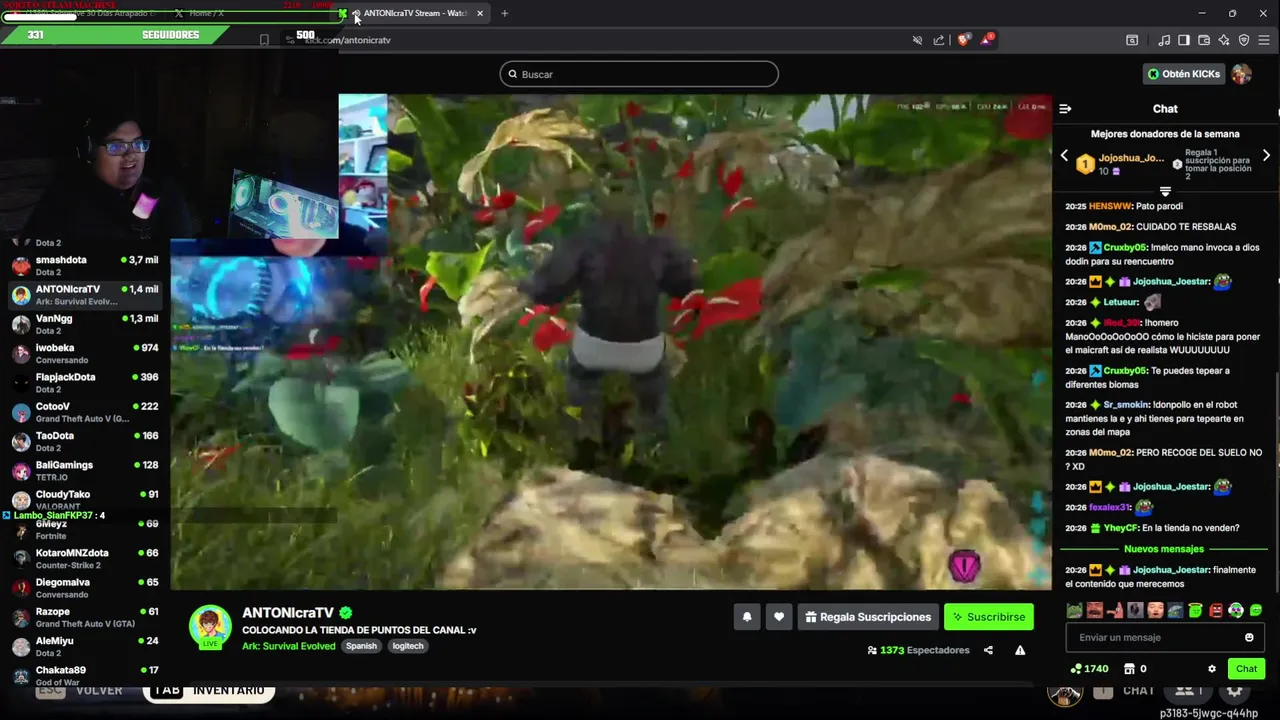Close the ANTONIcraTV Stream tab
This screenshot has height=720, width=1280.
tap(480, 13)
